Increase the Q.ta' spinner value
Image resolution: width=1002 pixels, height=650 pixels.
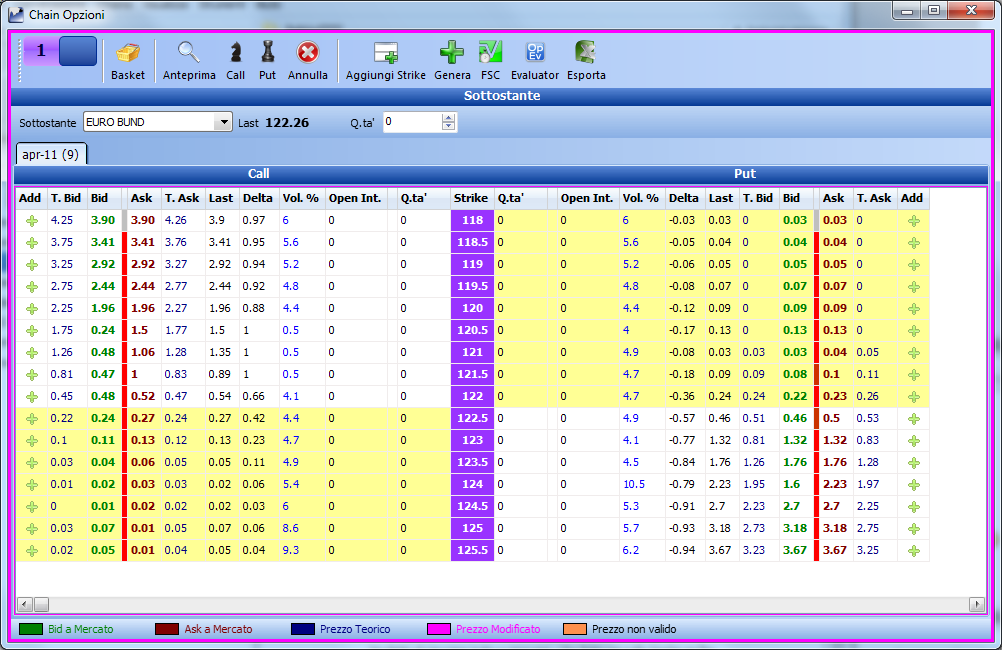tap(449, 118)
